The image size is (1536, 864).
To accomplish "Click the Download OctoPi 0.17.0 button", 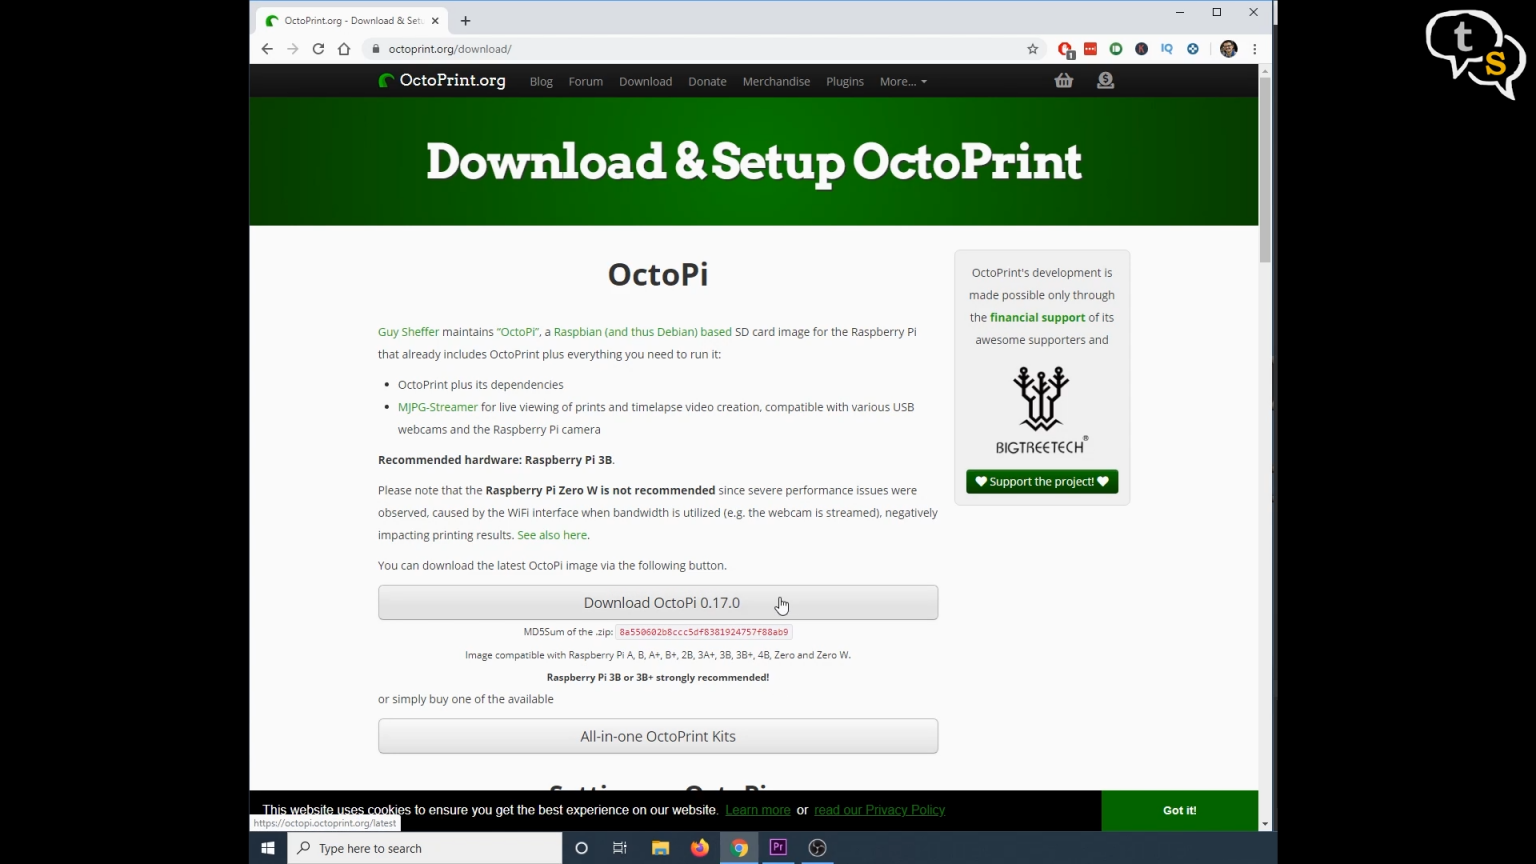I will tap(658, 602).
